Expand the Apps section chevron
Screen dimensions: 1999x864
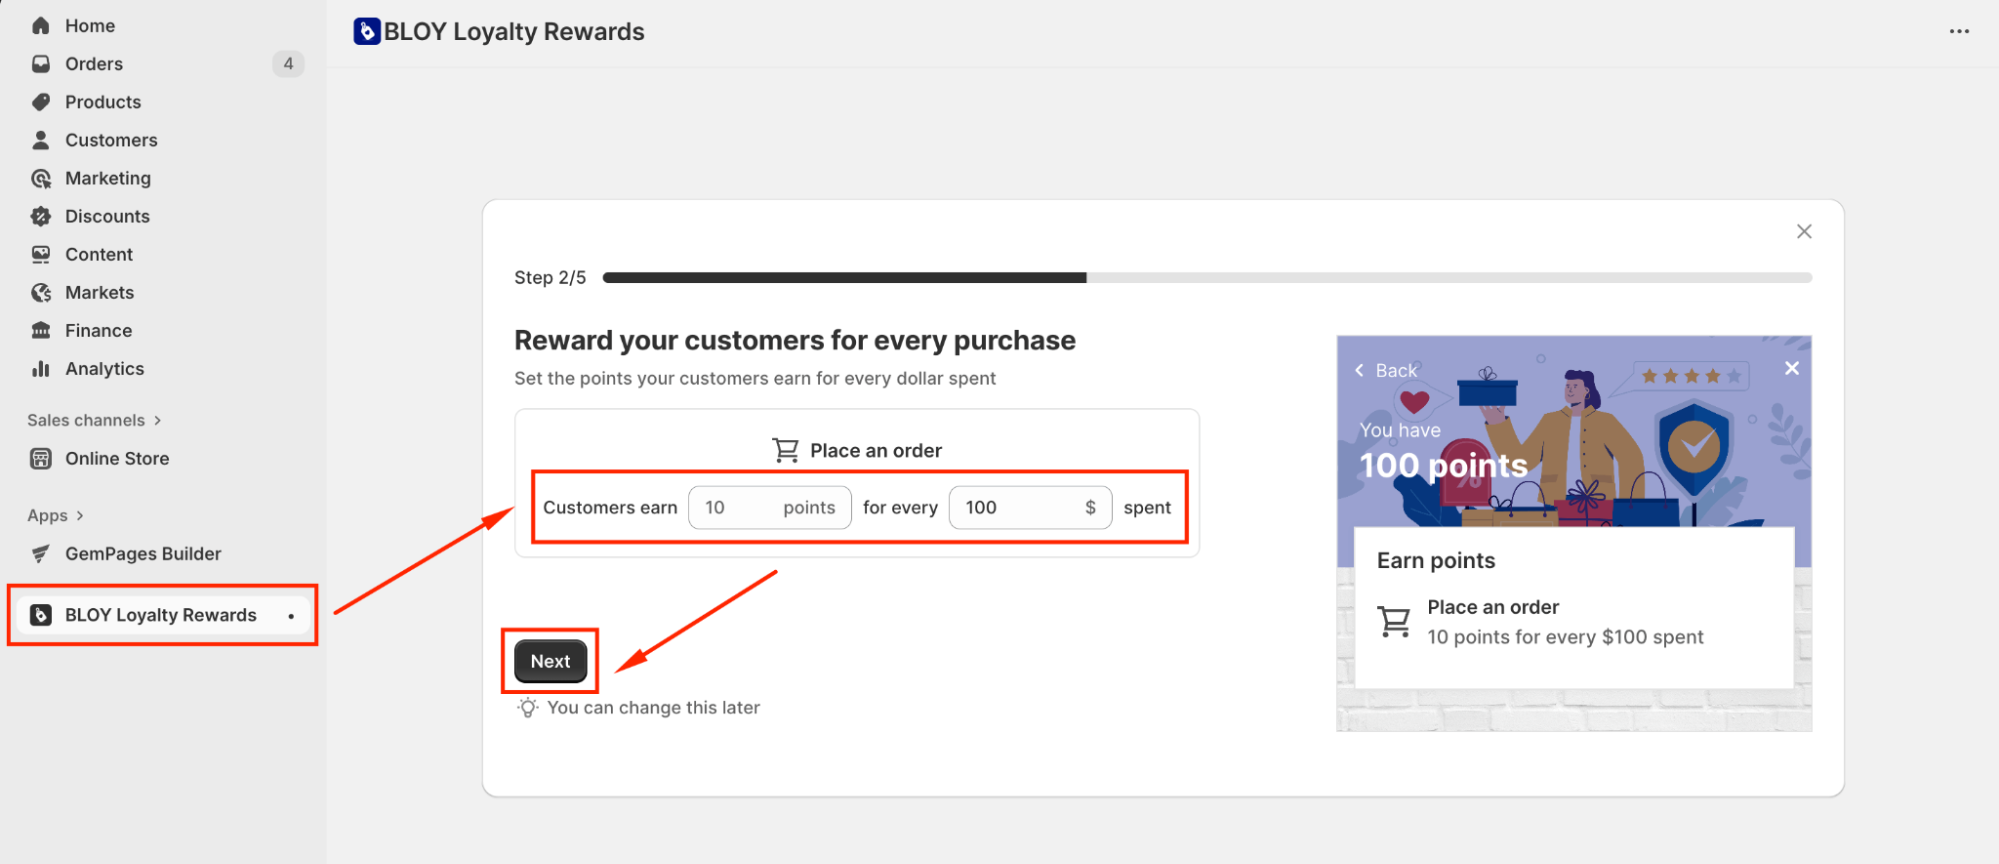click(80, 516)
